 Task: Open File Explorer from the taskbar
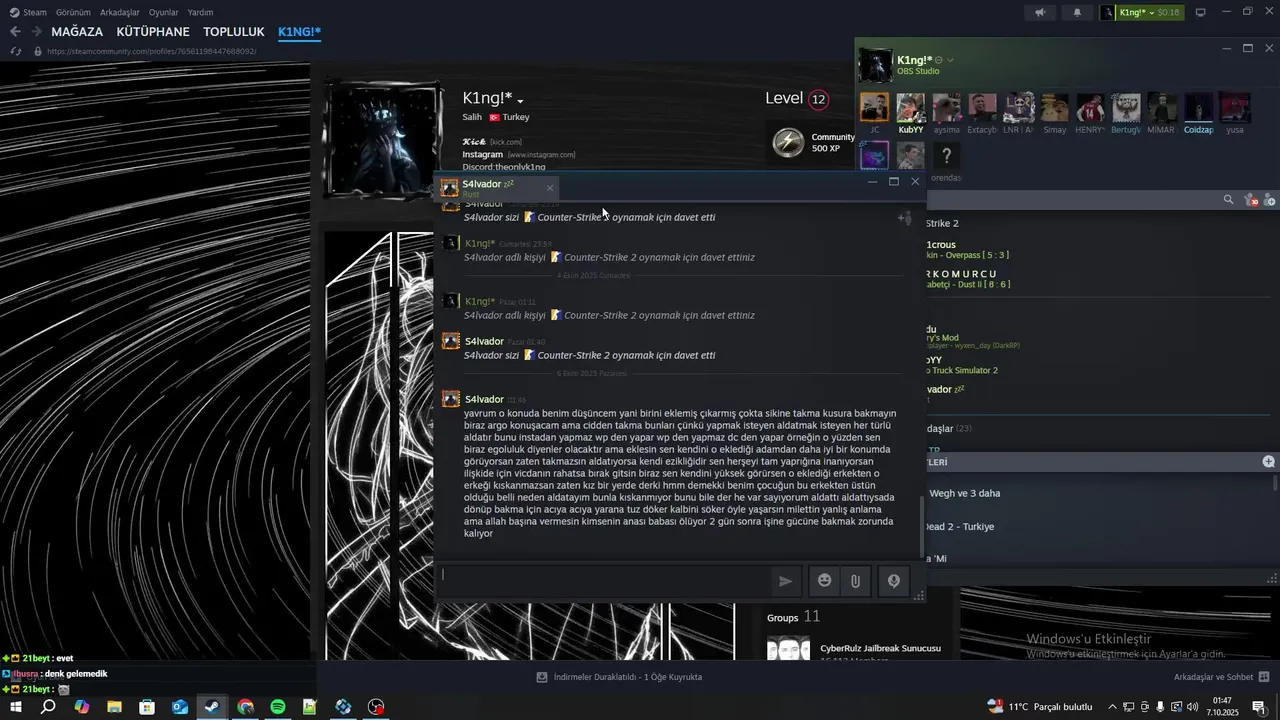114,707
